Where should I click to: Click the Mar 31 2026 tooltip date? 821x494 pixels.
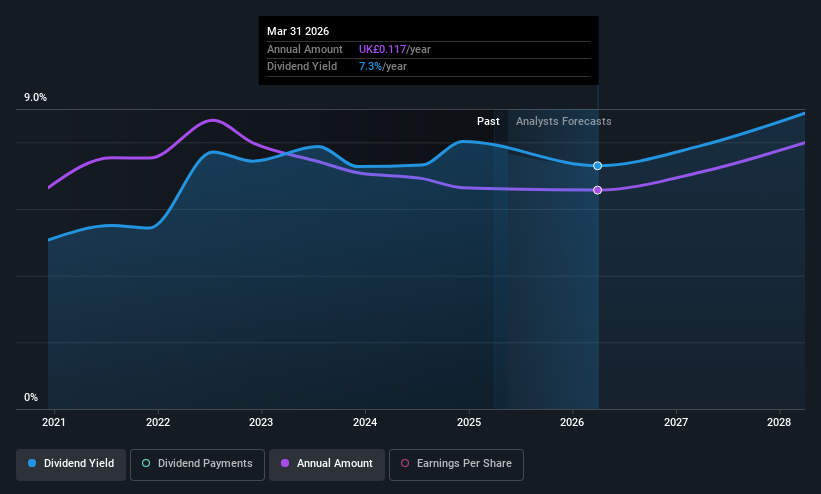pos(298,31)
